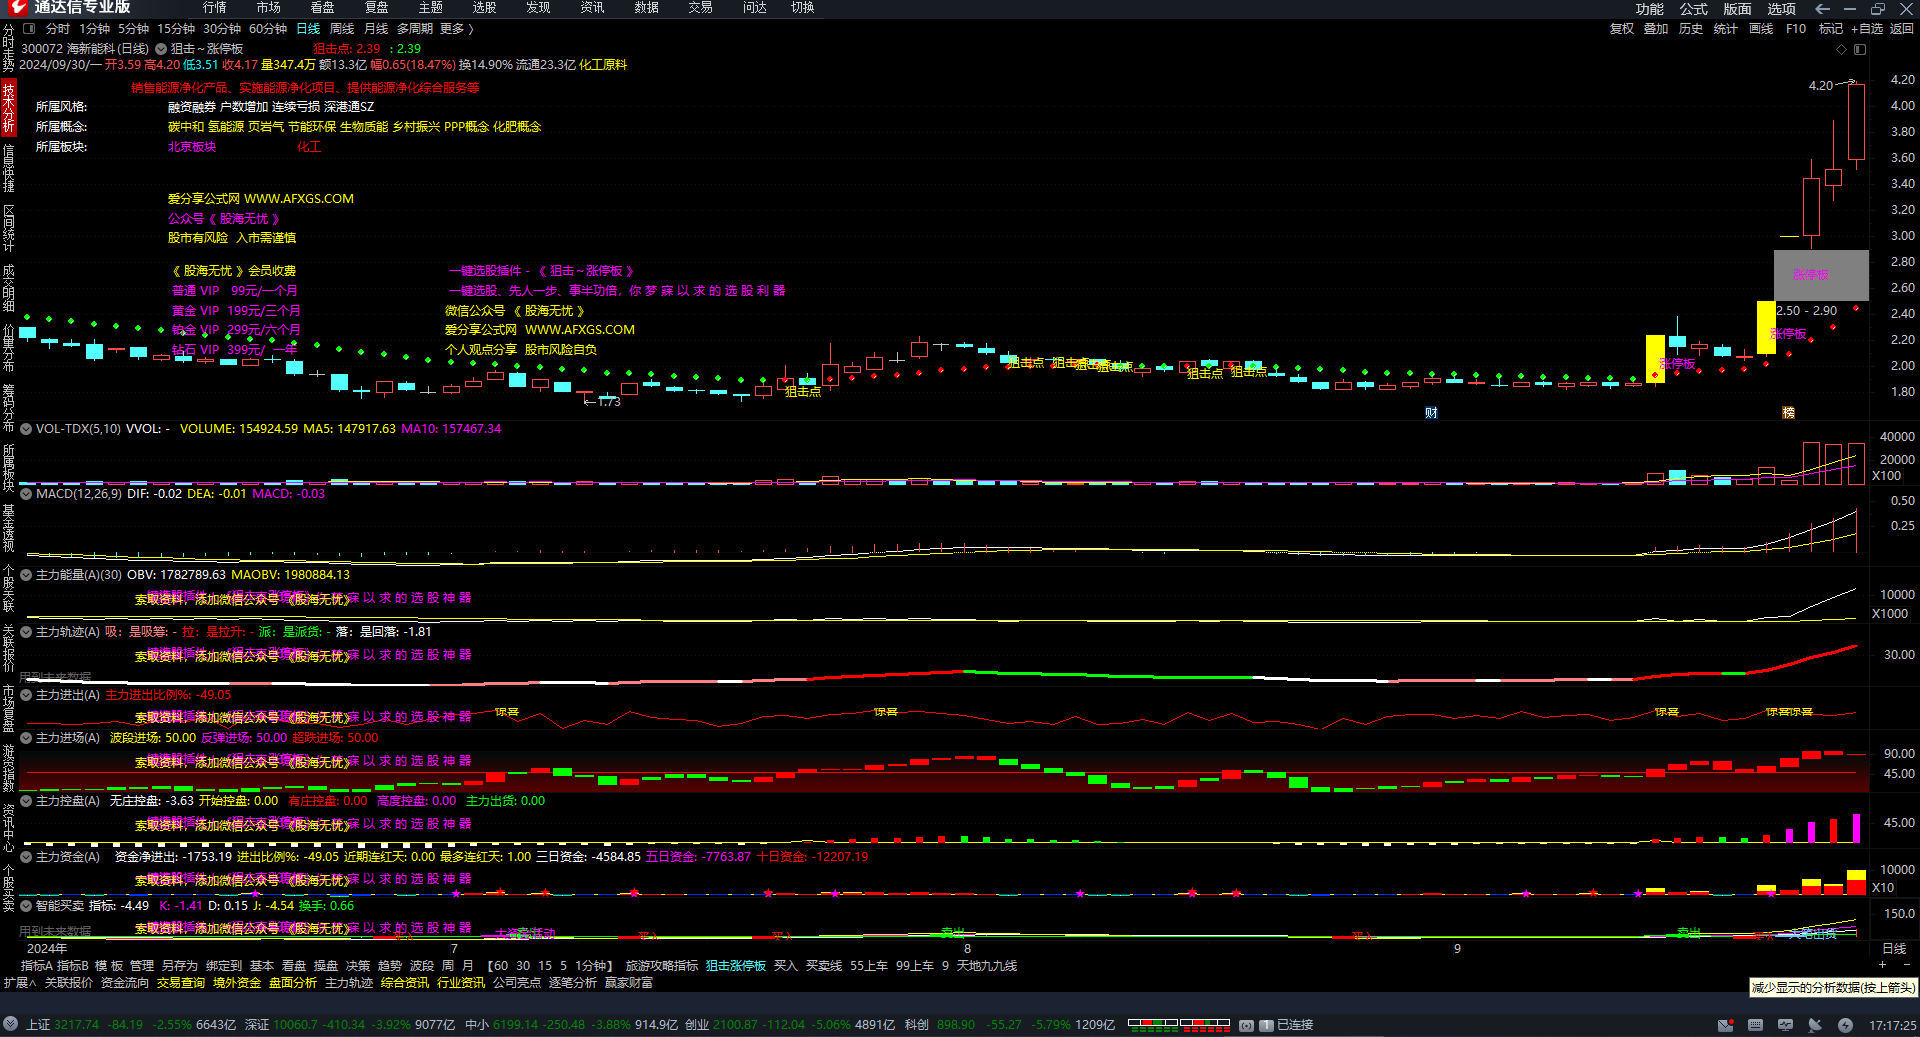Toggle the VOL-TDX indicator circle button
The image size is (1920, 1037).
point(26,429)
